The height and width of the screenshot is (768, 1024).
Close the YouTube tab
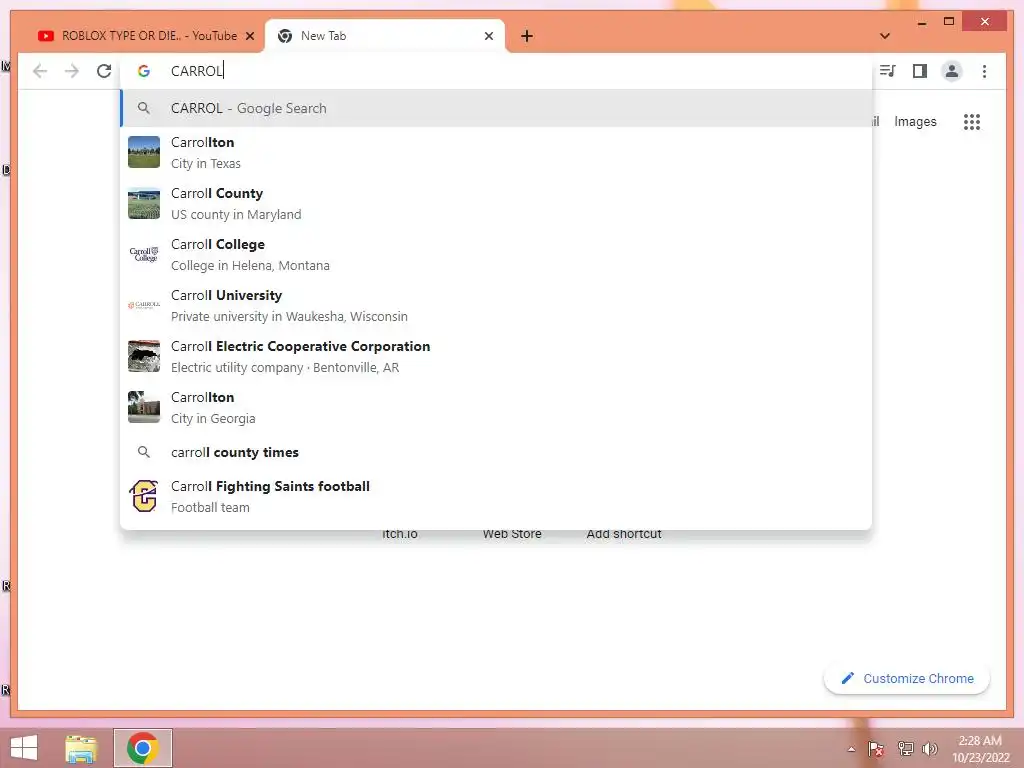point(249,36)
